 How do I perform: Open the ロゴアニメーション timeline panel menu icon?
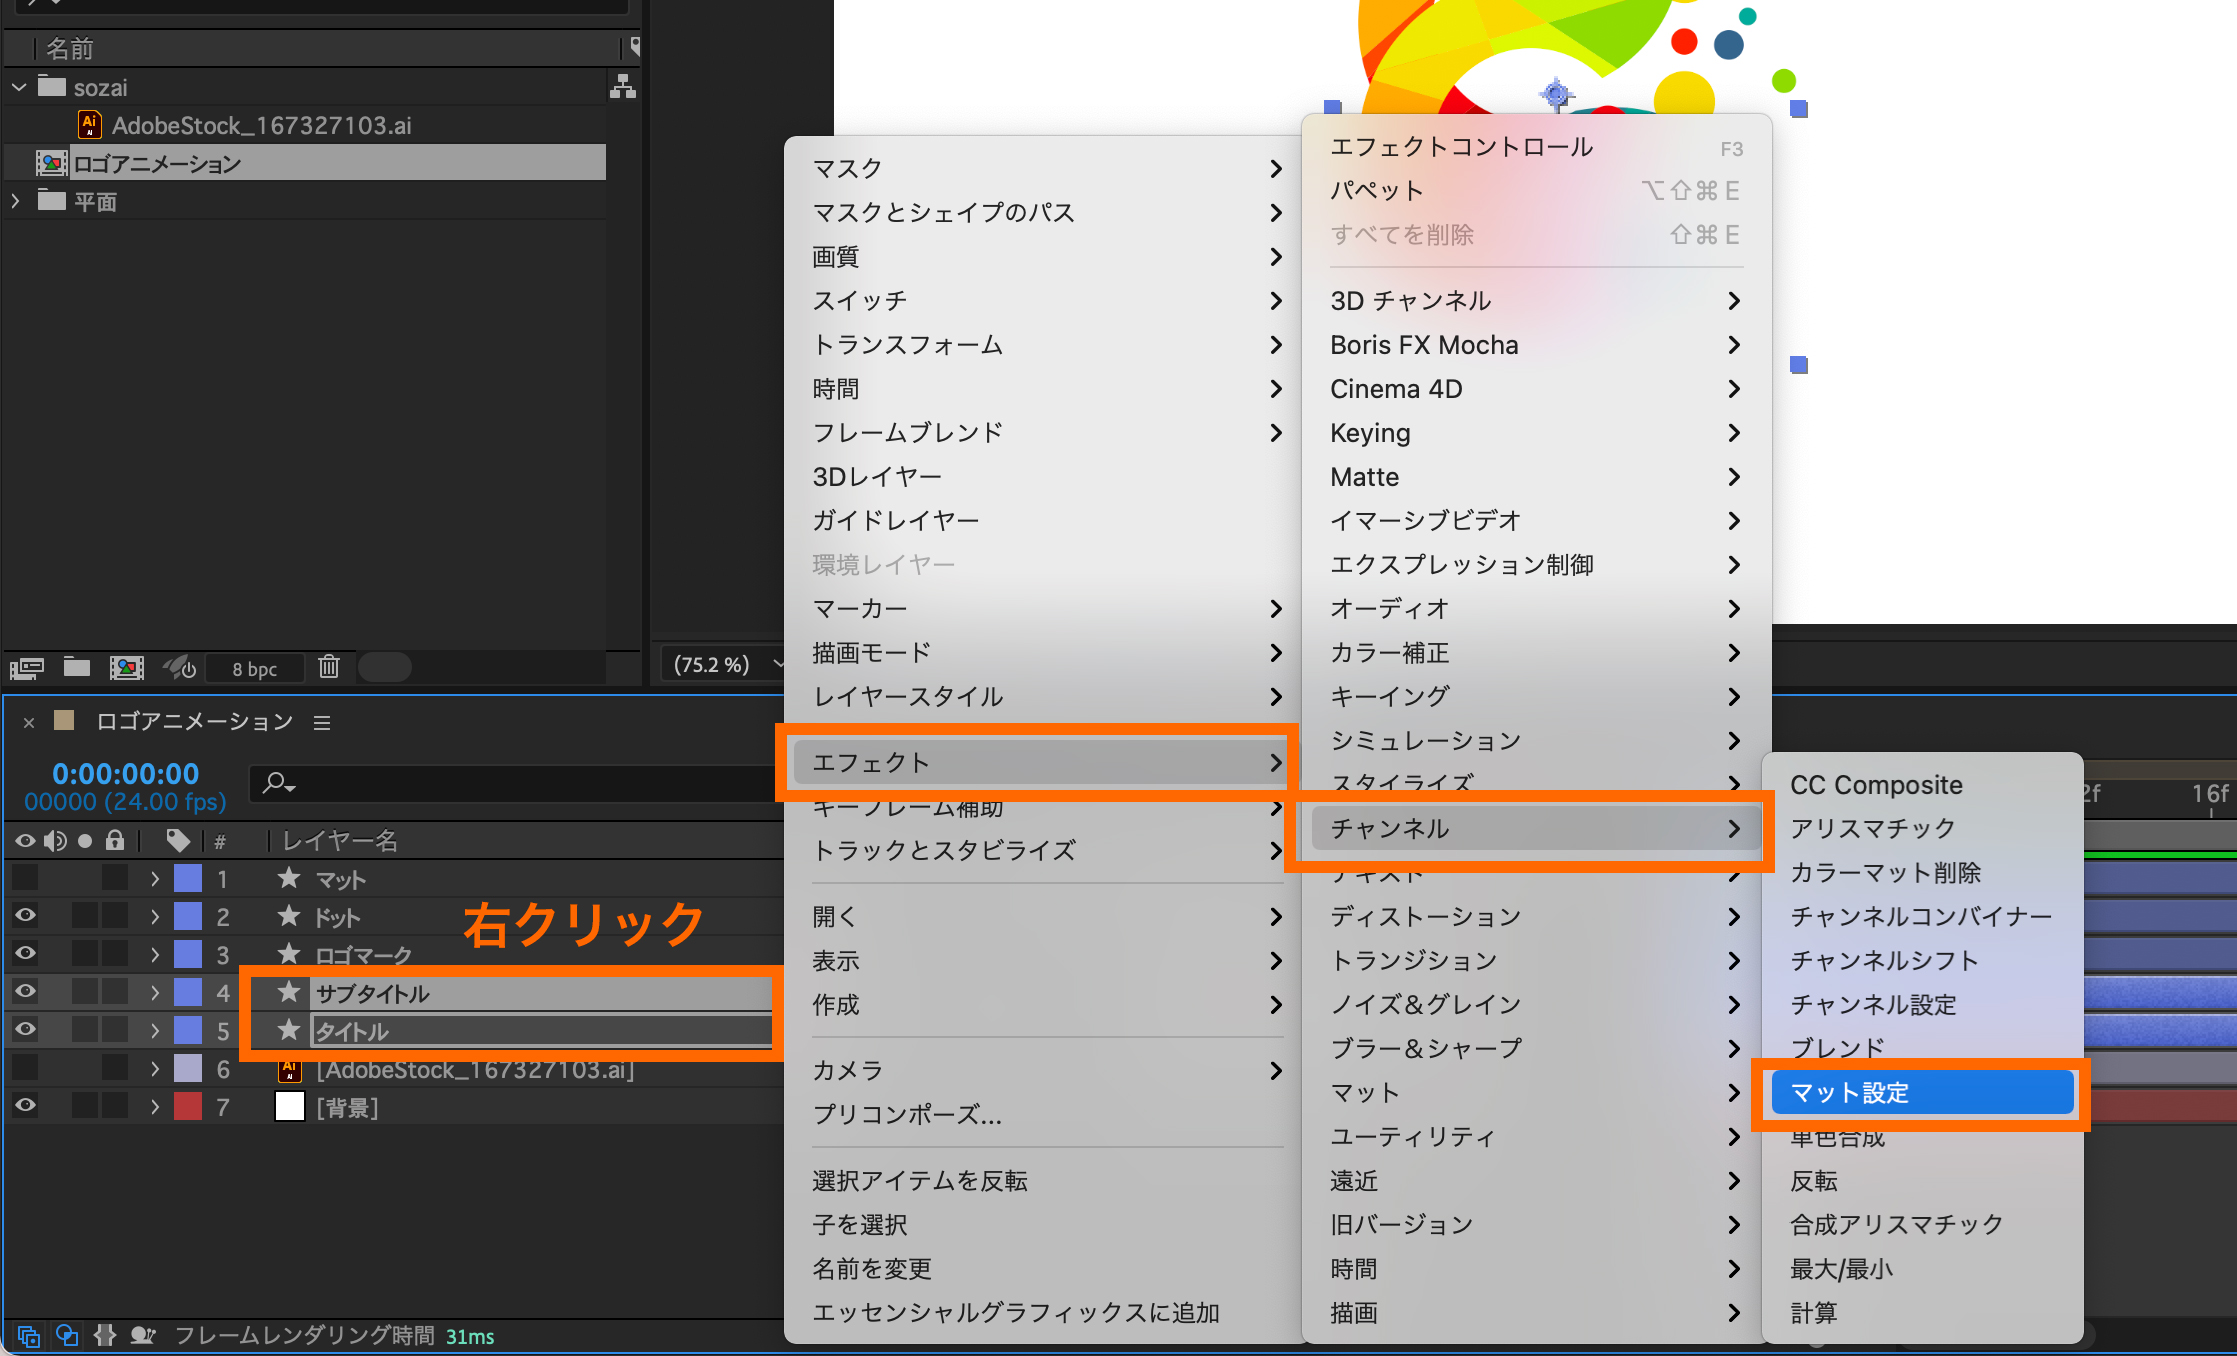point(322,722)
